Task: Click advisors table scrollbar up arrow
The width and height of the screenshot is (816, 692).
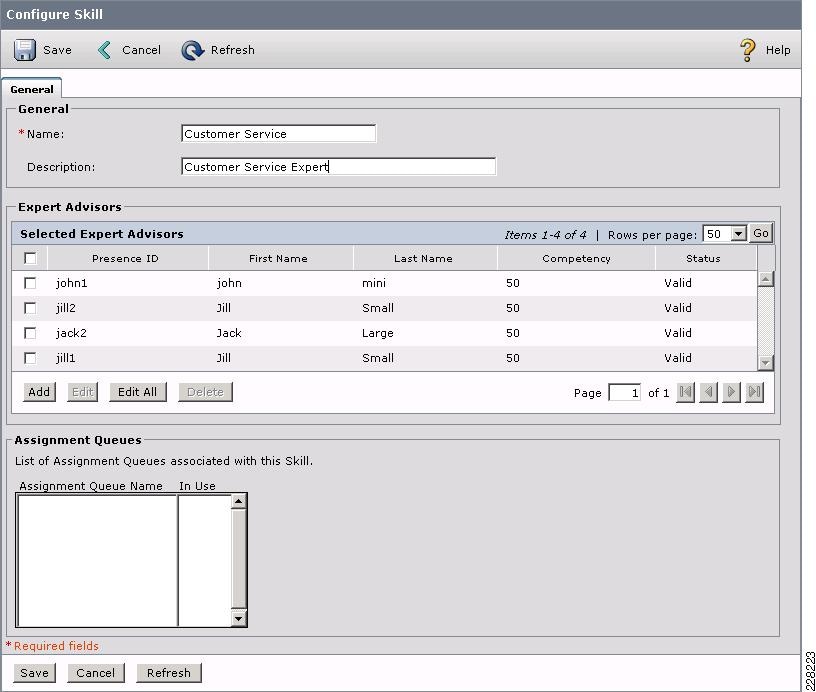Action: coord(766,279)
